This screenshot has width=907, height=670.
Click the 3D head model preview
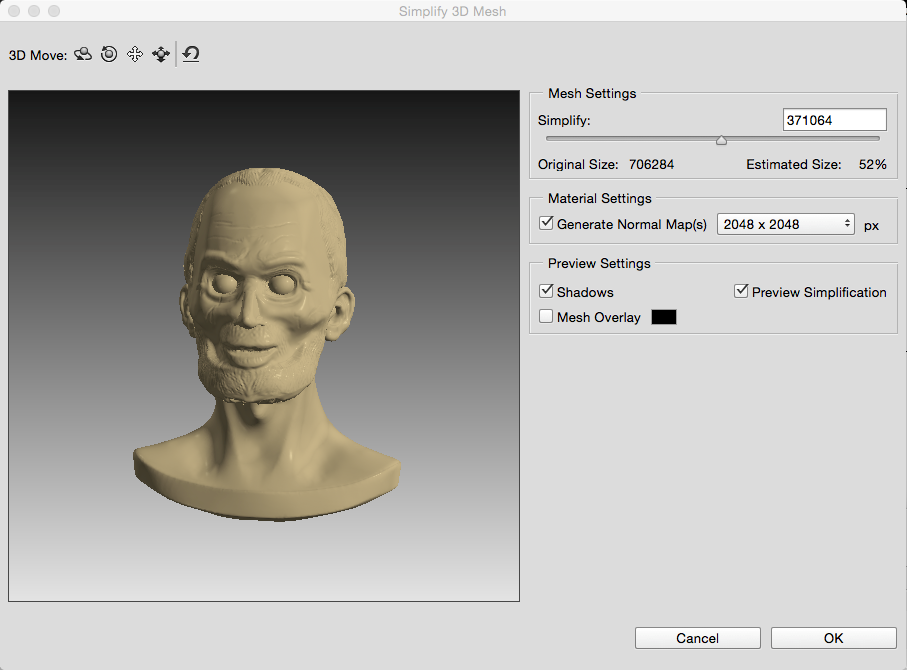[267, 345]
